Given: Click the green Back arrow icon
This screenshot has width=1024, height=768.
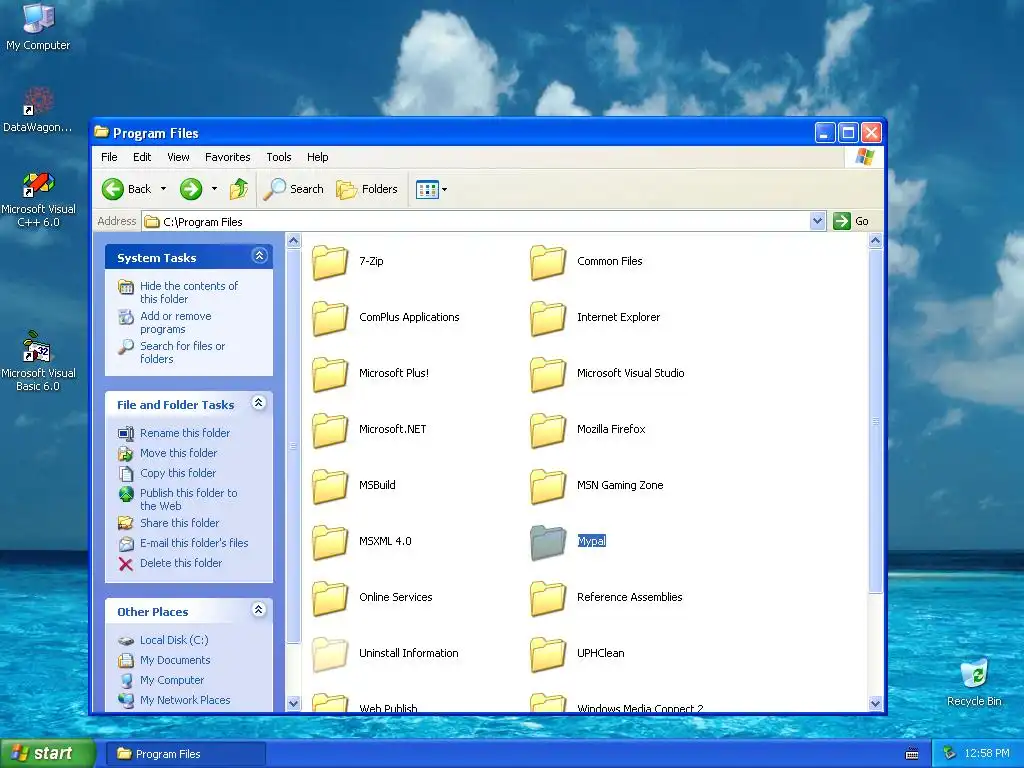Looking at the screenshot, I should coord(112,189).
